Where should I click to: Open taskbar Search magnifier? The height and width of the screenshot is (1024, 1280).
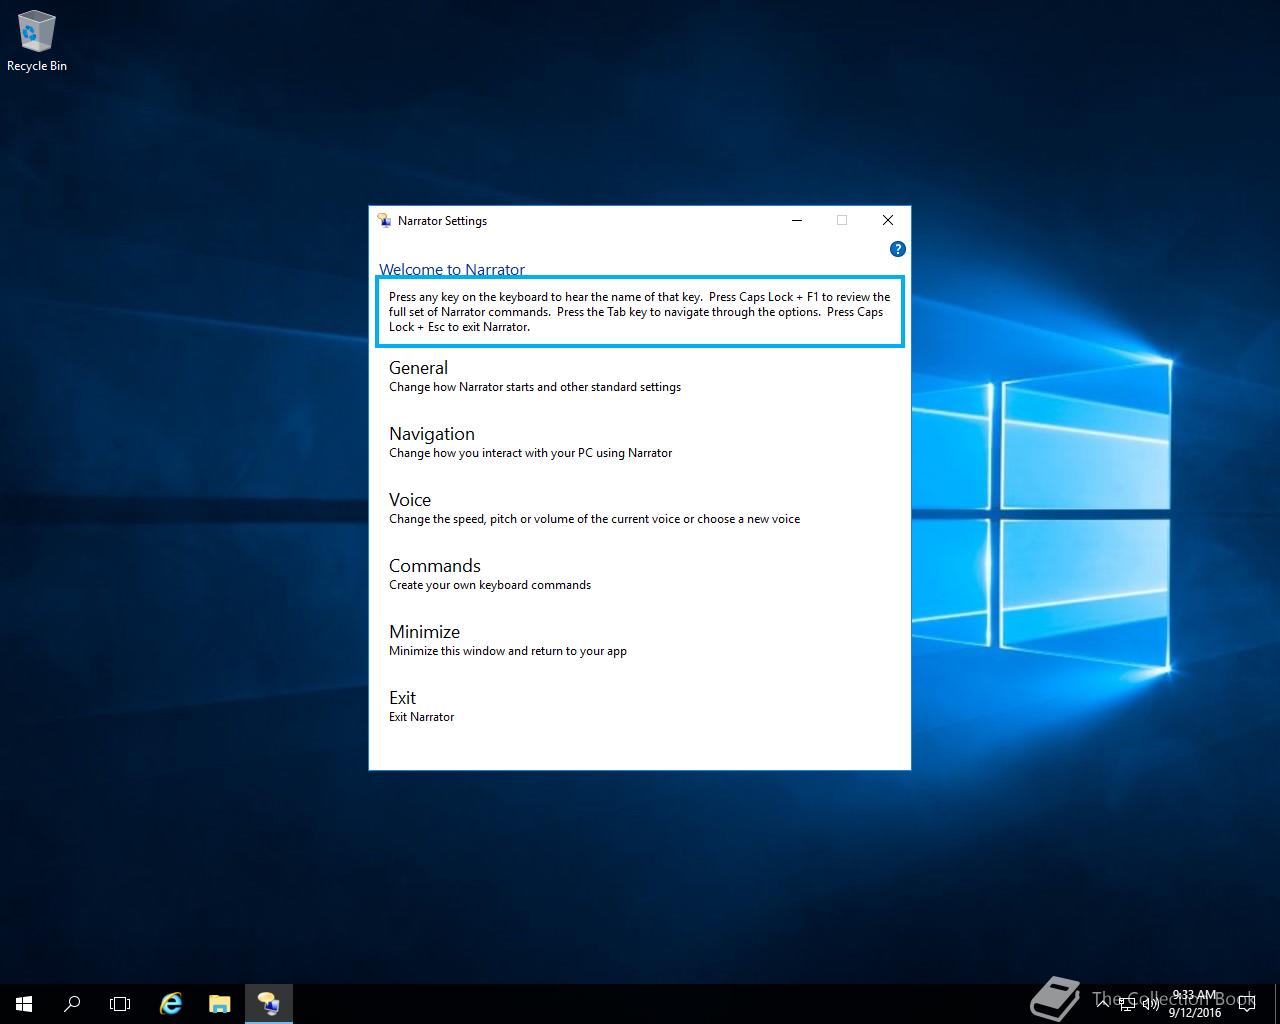click(72, 1004)
